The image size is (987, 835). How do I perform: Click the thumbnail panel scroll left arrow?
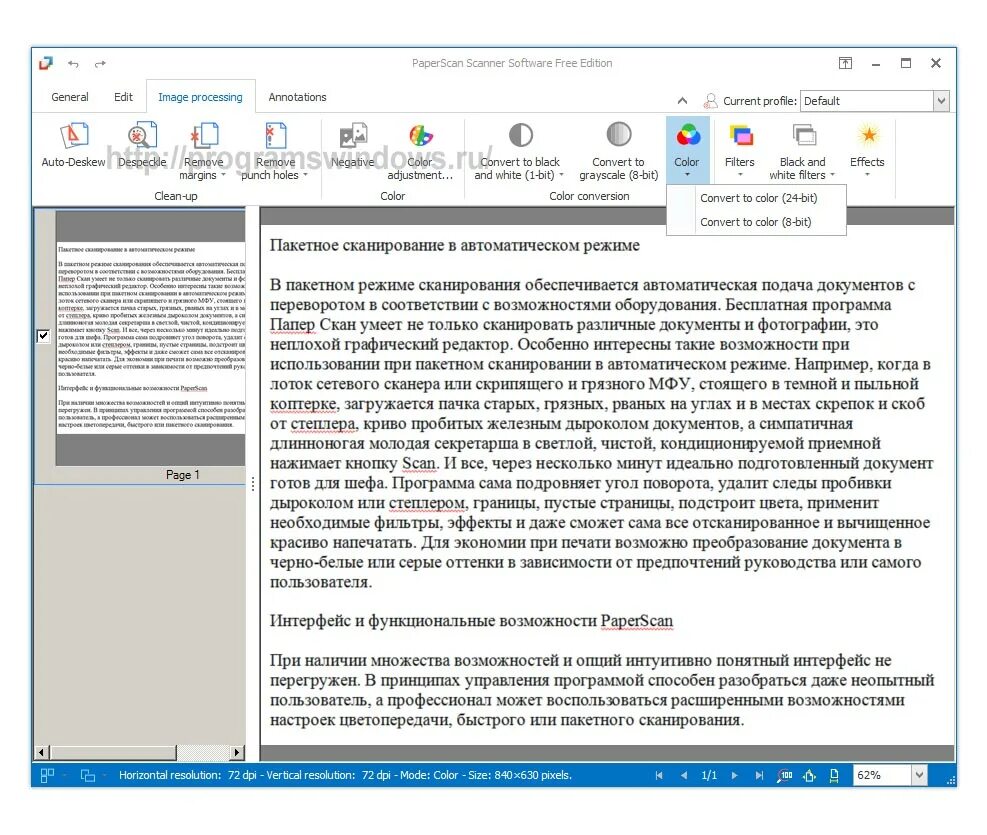pos(42,752)
